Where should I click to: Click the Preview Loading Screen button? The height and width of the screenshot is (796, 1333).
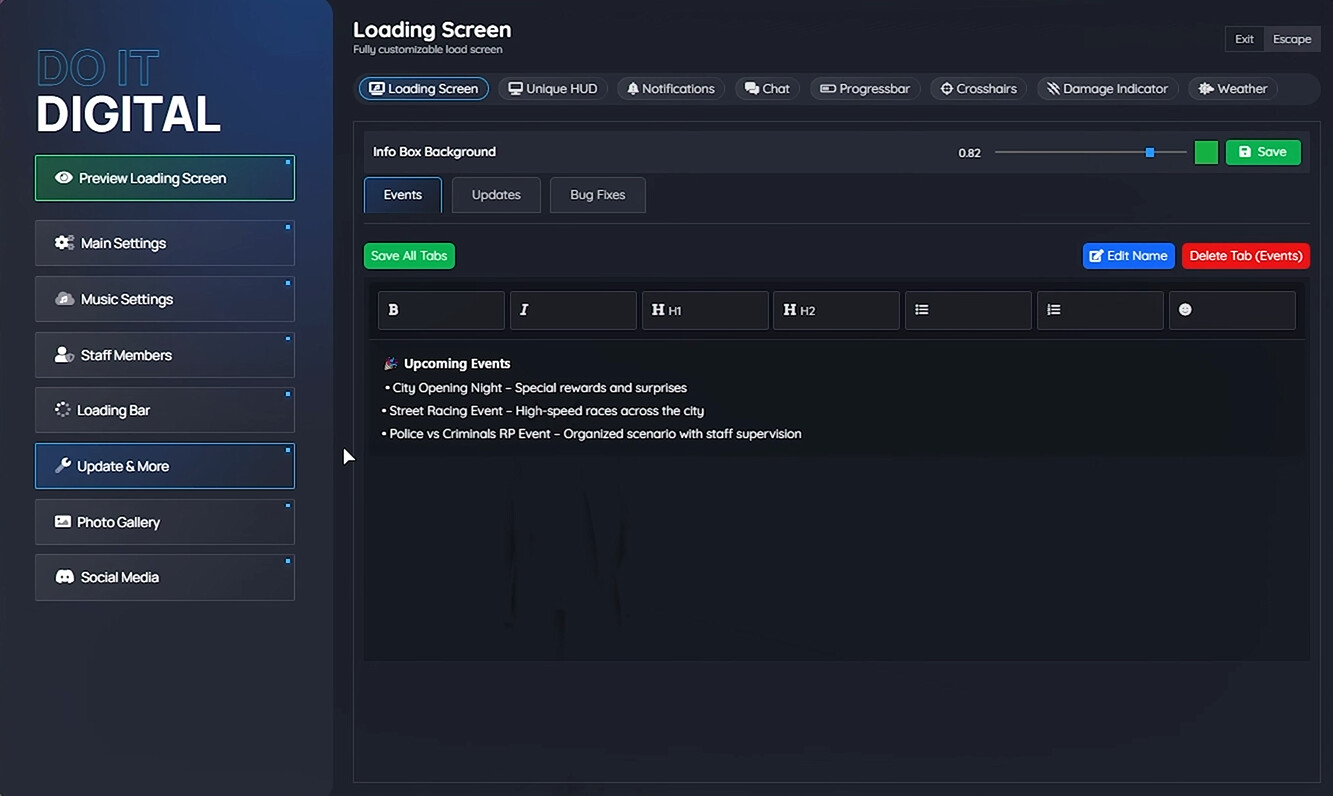pos(165,178)
